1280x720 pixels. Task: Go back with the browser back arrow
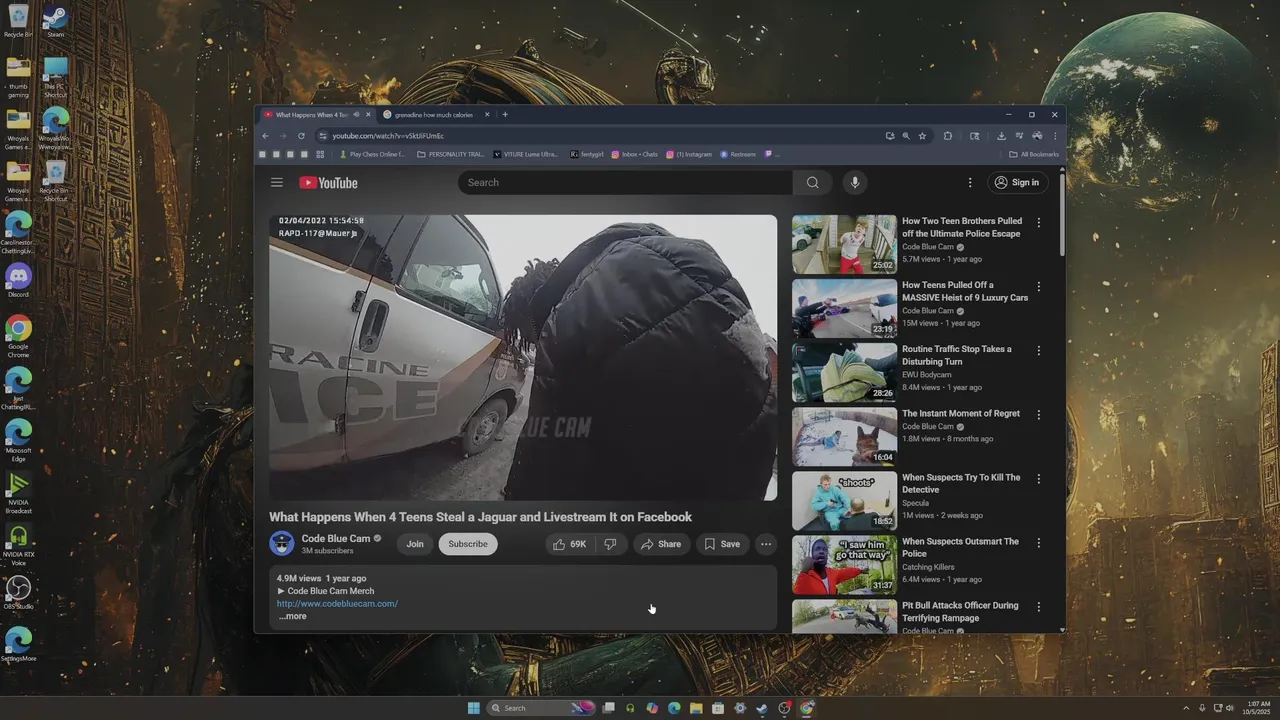pos(265,136)
